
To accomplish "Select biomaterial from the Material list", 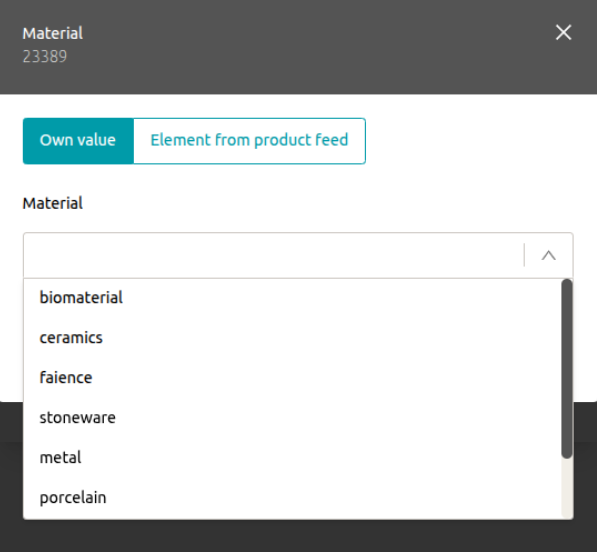I will (x=292, y=297).
